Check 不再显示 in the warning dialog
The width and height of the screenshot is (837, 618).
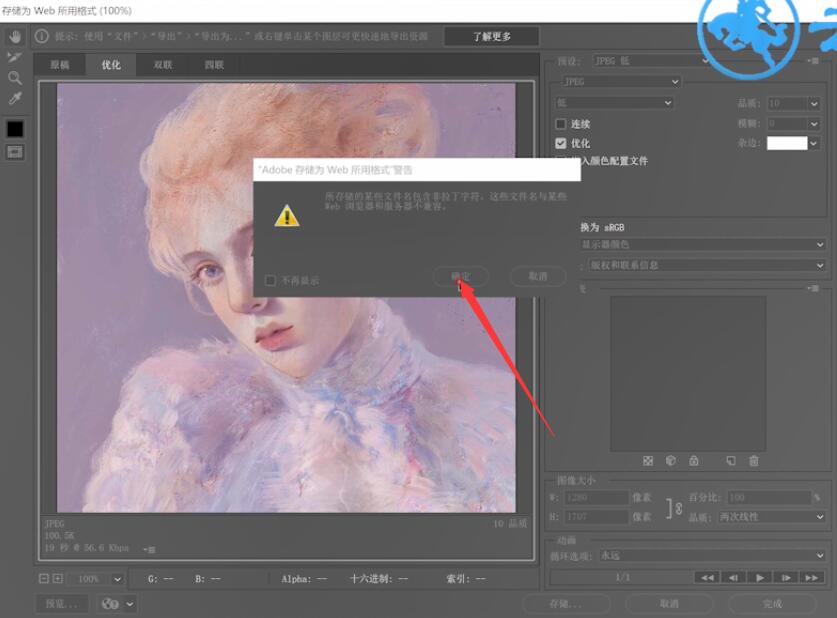(271, 280)
